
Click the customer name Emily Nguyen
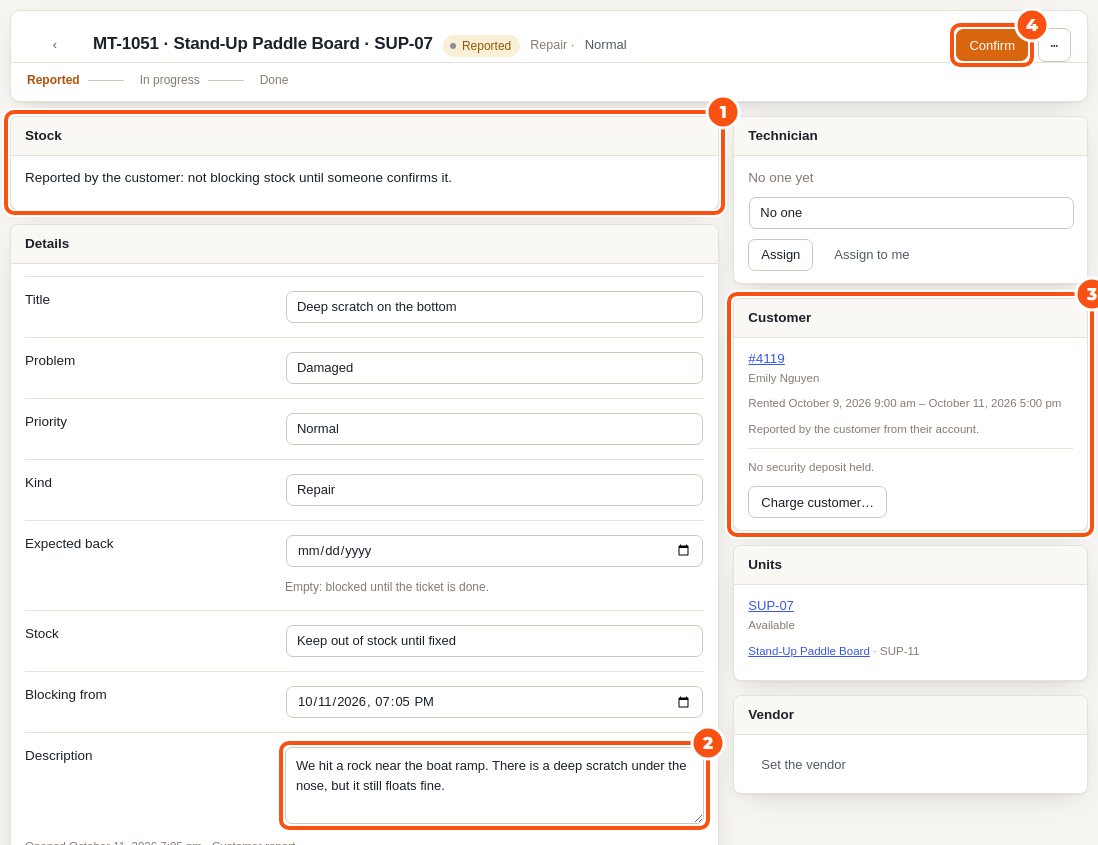[784, 378]
